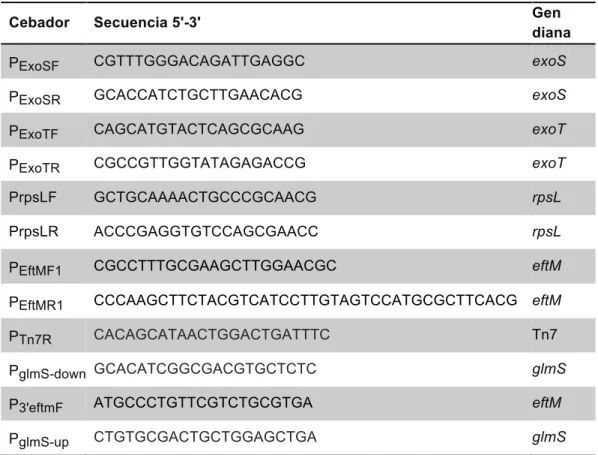This screenshot has height=455, width=598.
Task: Click the PrpsLF primer label
Action: tap(33, 197)
